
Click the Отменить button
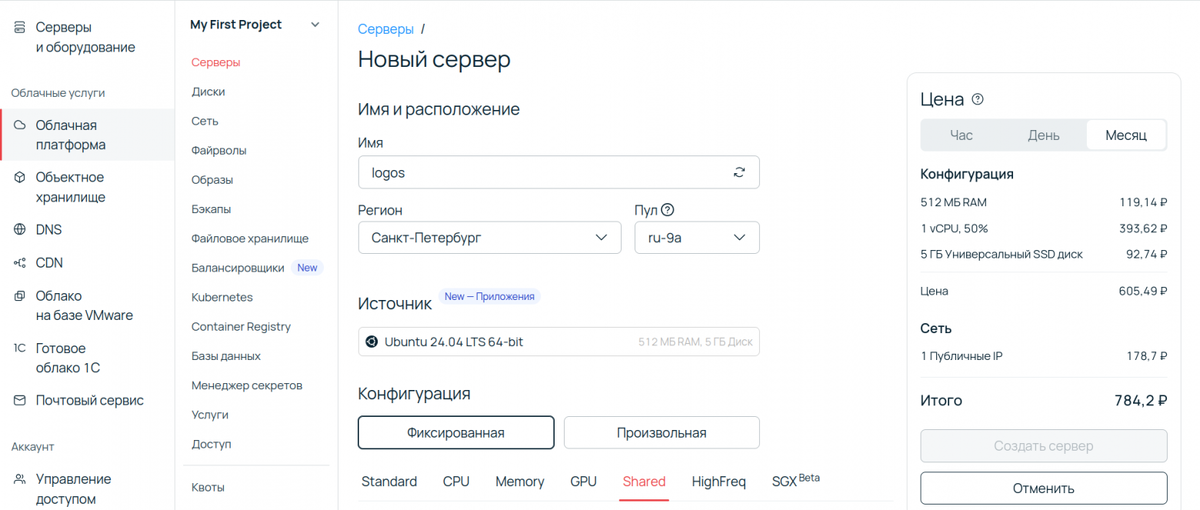1043,488
